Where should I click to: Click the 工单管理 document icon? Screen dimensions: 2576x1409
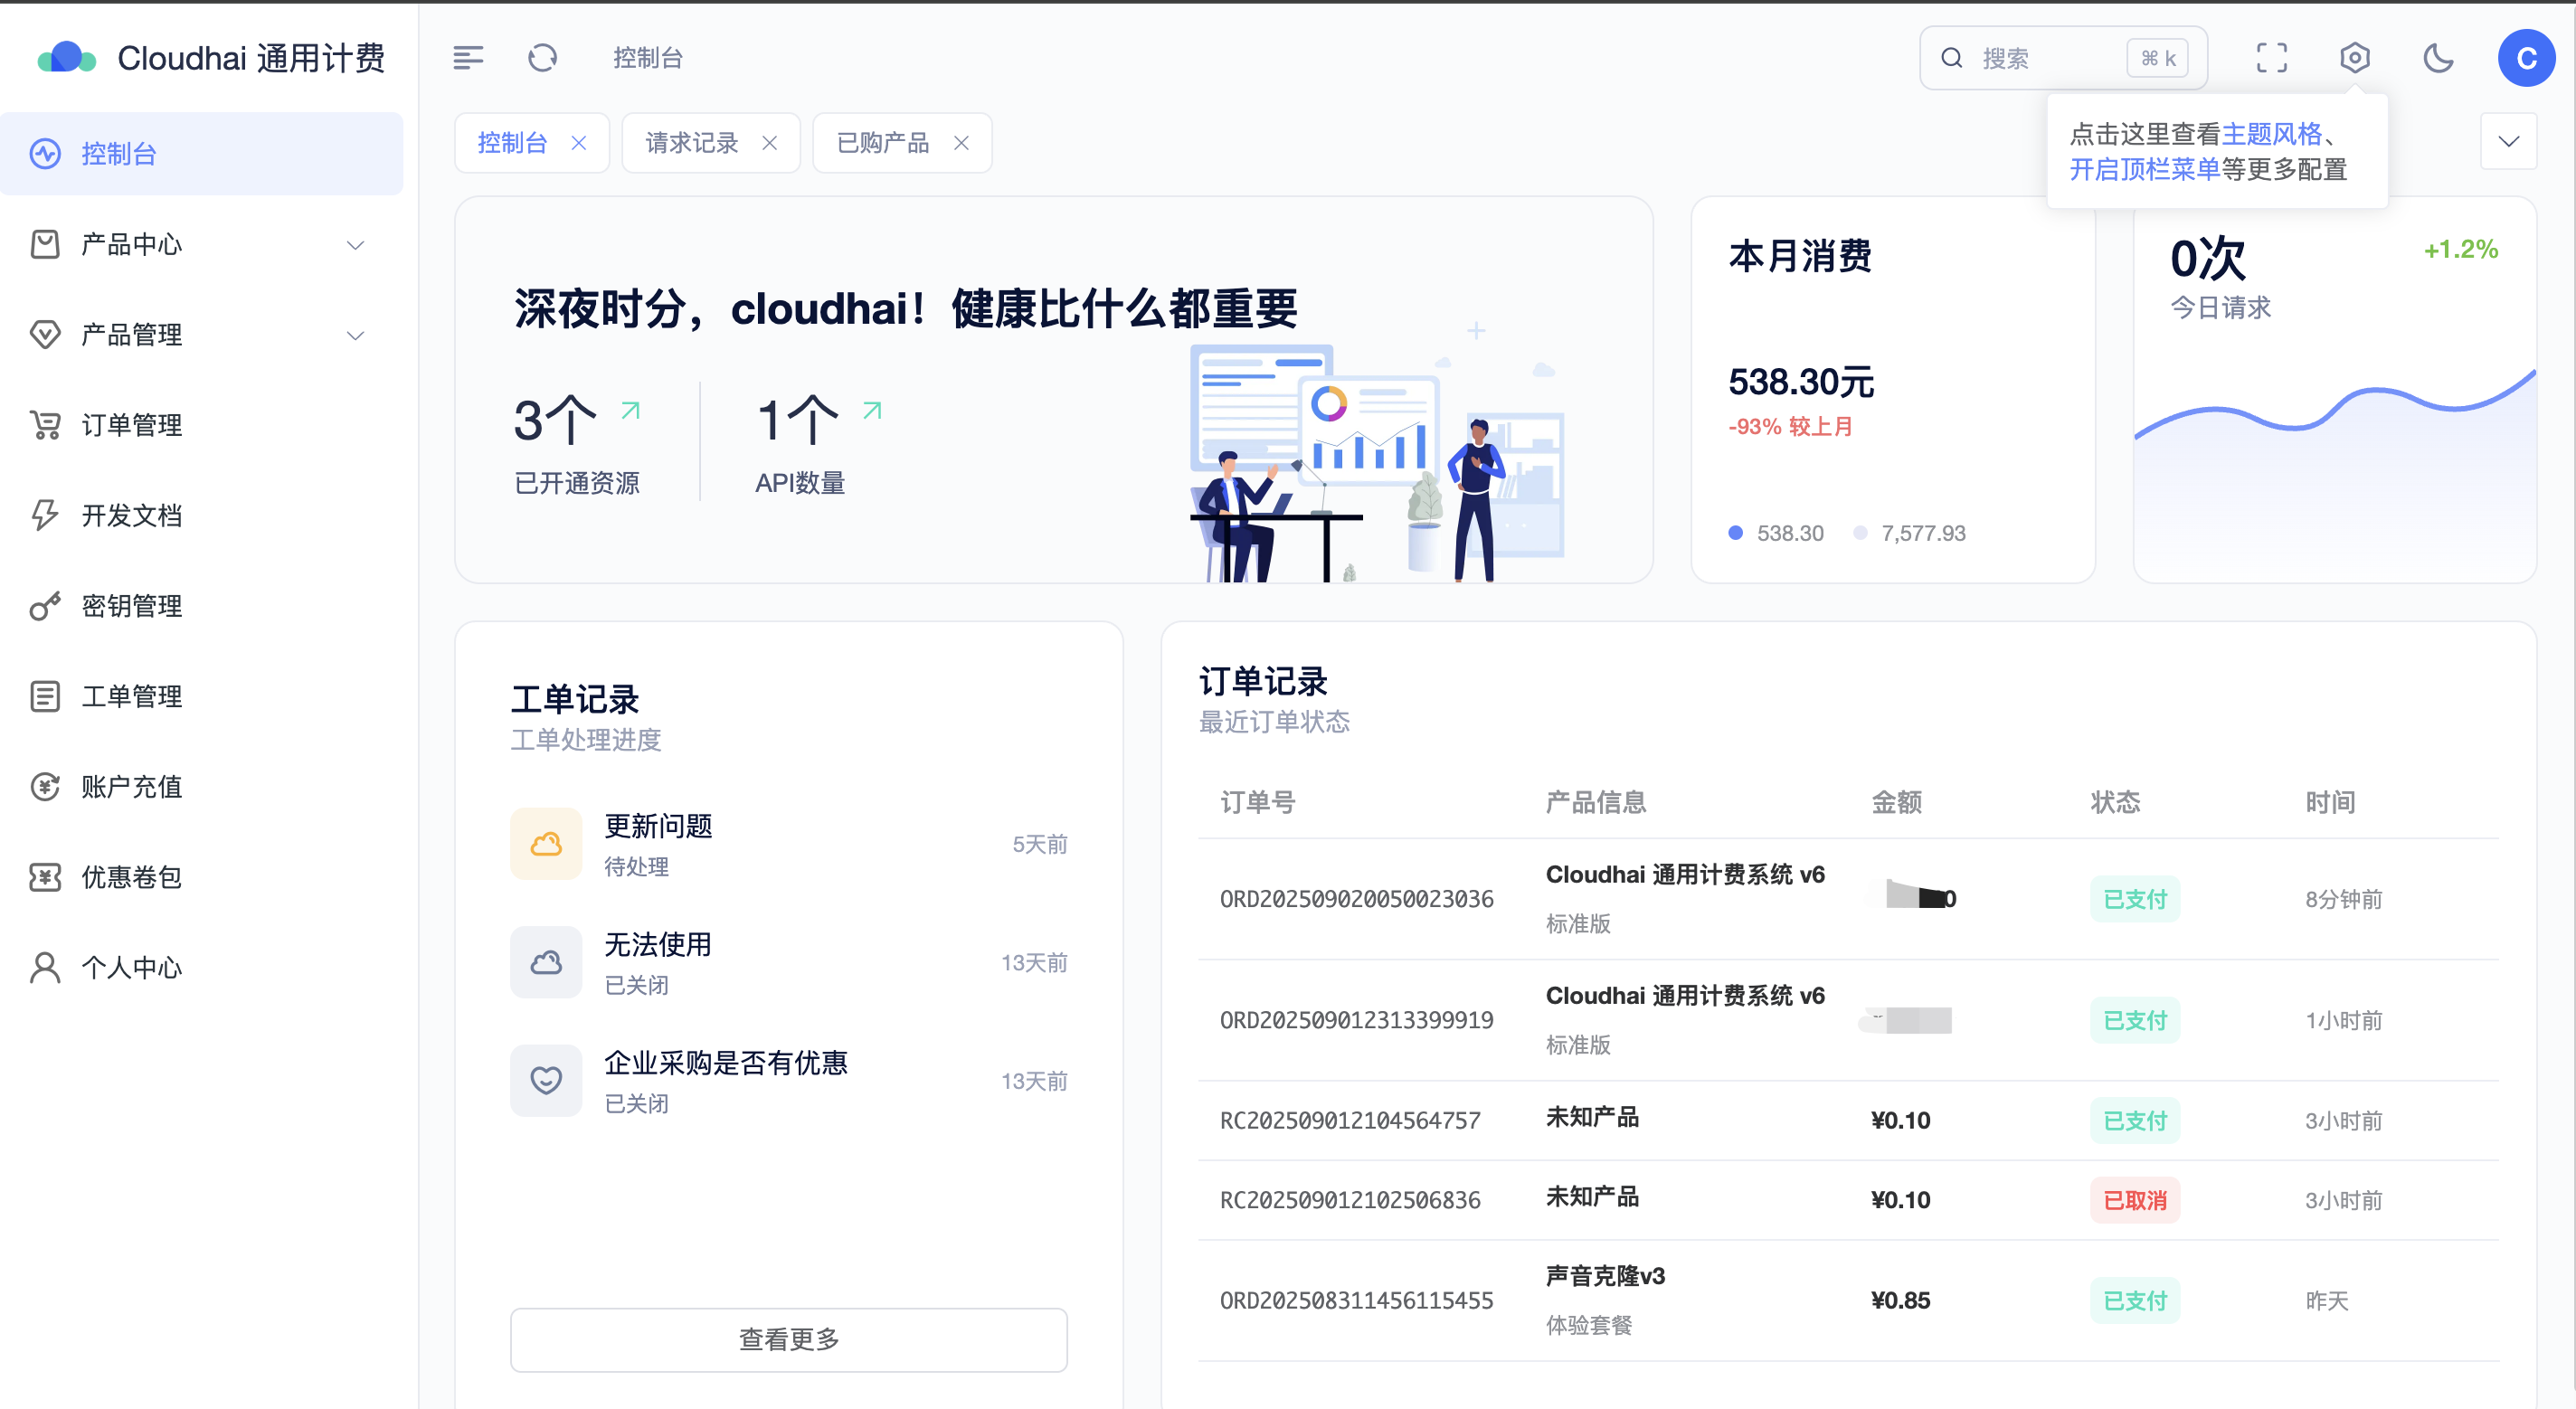pyautogui.click(x=45, y=696)
